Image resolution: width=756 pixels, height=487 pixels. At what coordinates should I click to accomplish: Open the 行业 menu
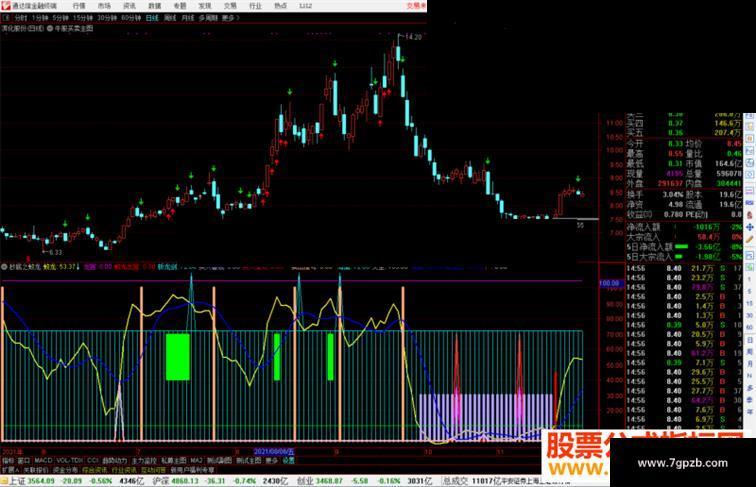(255, 6)
